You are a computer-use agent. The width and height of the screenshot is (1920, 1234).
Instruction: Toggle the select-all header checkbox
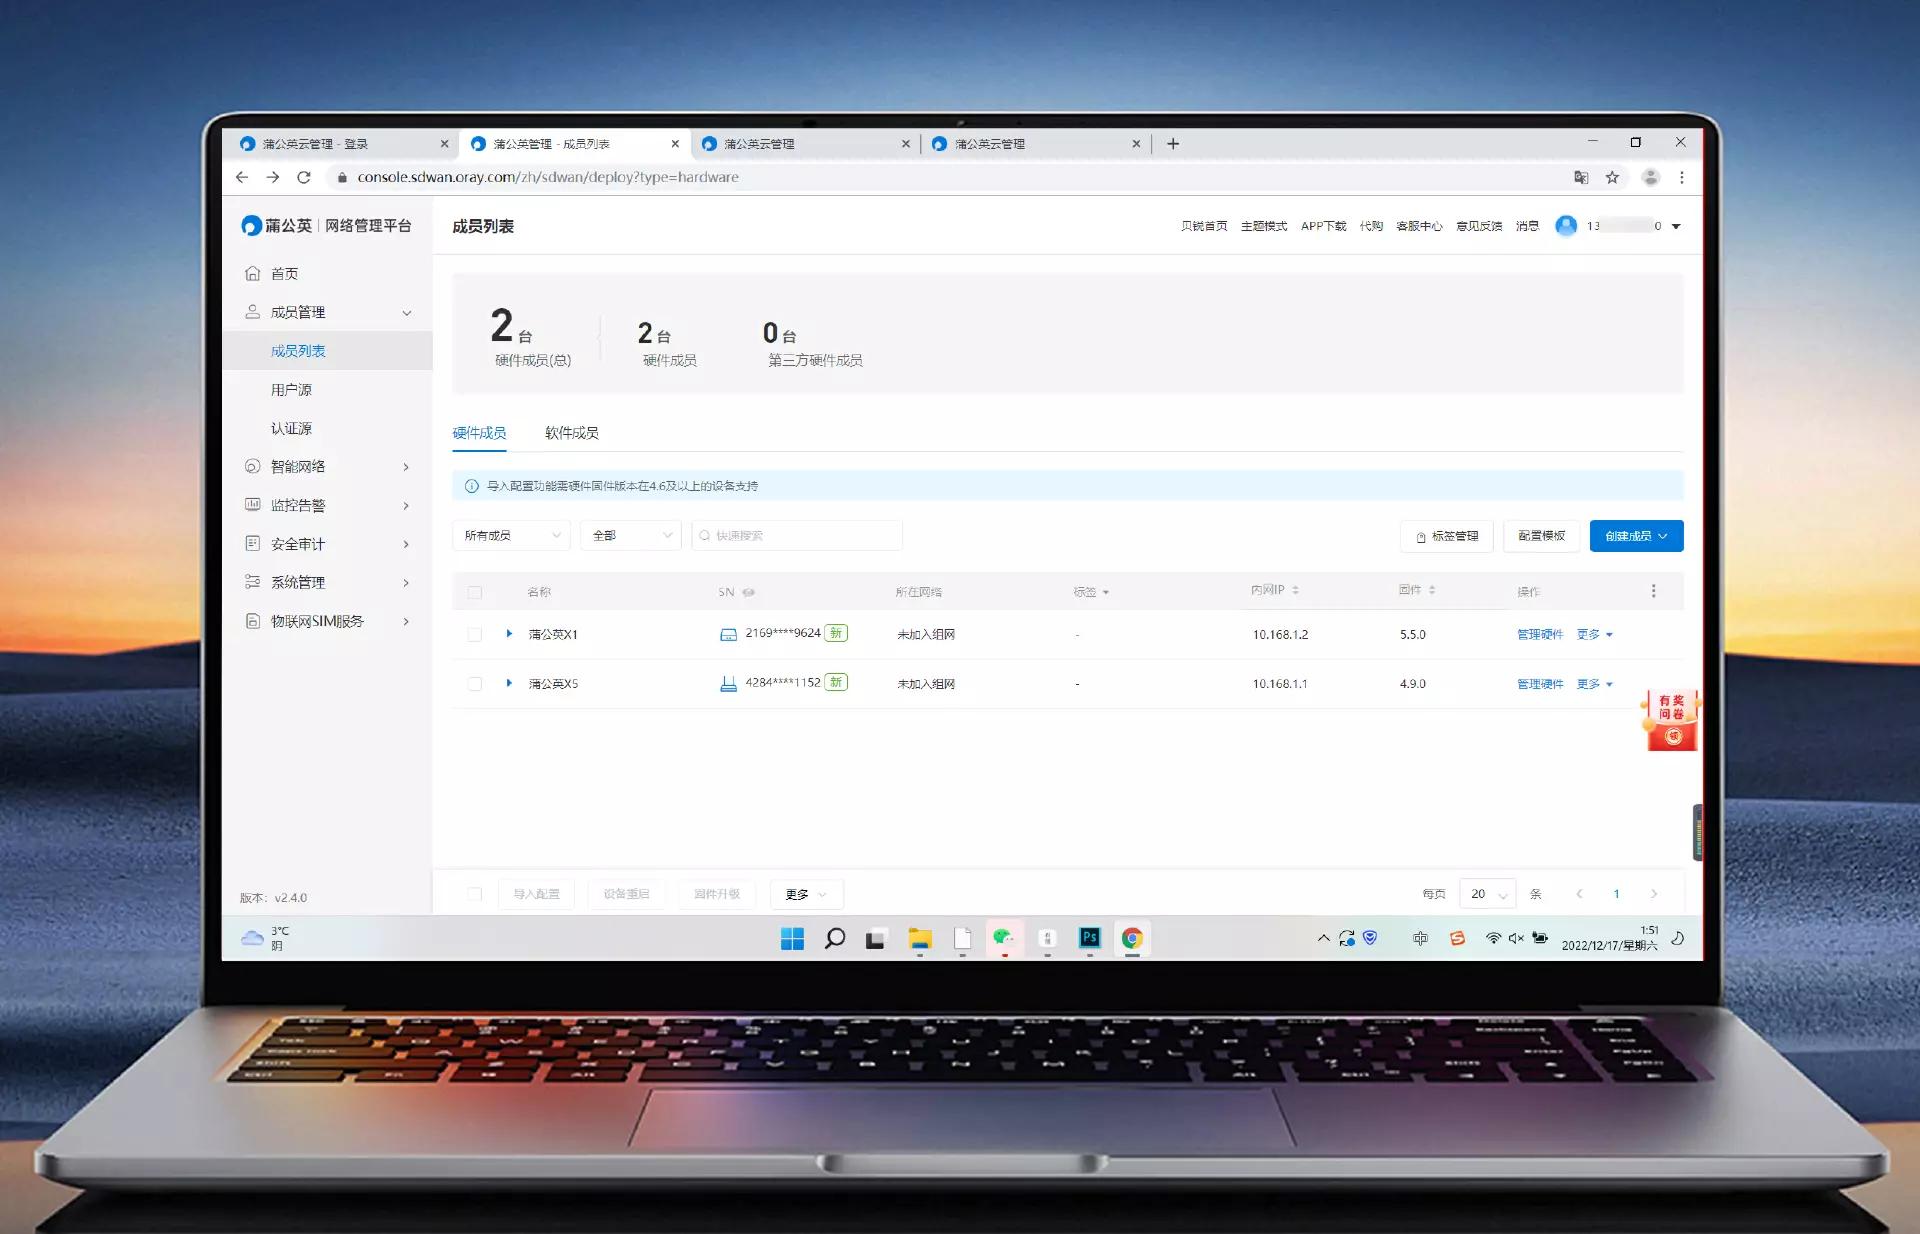[475, 592]
